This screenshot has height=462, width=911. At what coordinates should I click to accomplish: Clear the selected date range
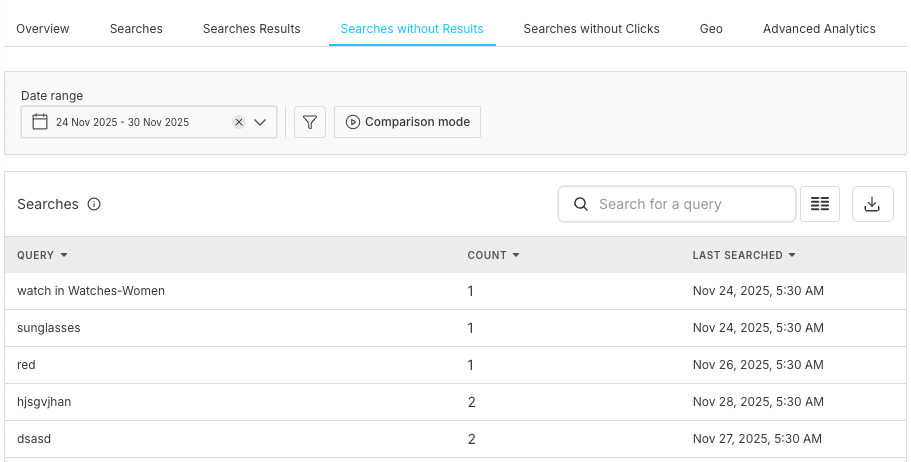239,122
